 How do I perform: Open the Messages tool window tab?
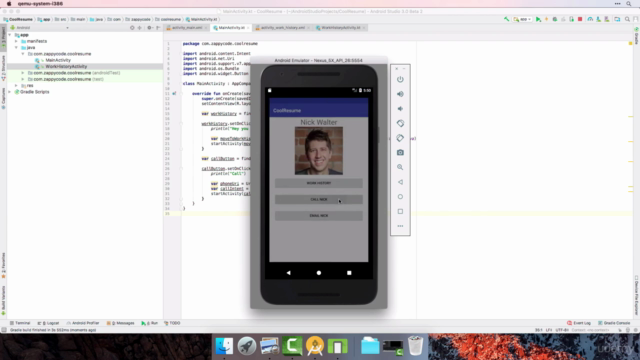[x=120, y=323]
